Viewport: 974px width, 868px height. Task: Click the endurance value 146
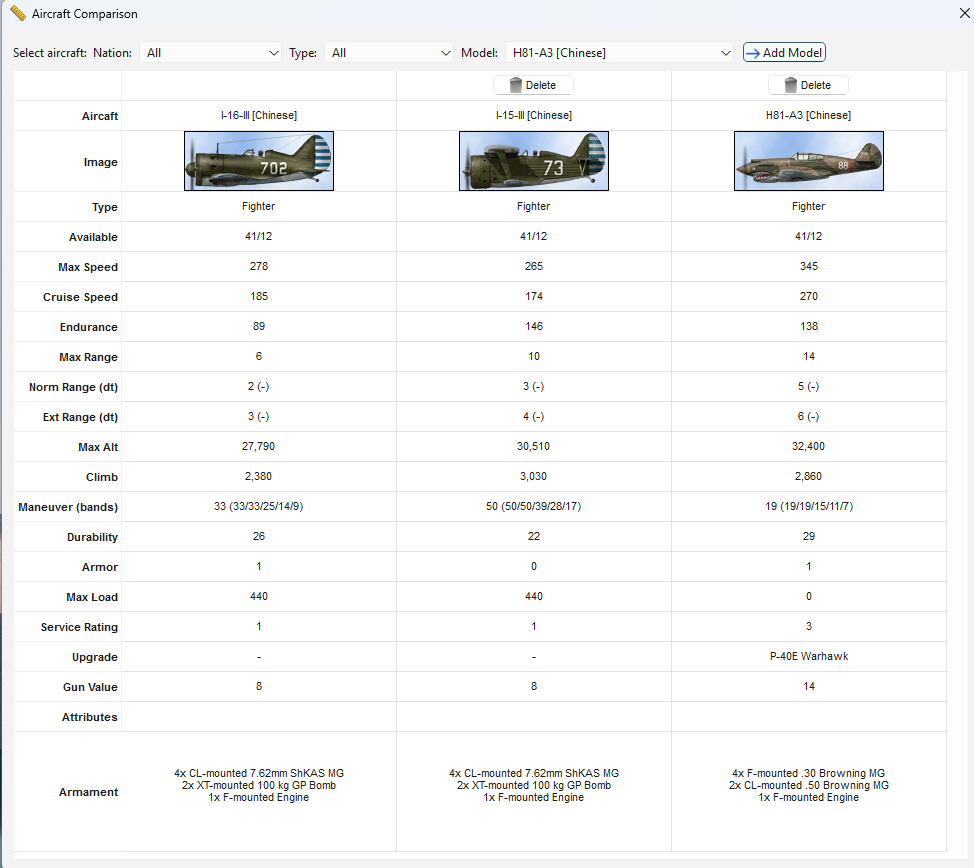tap(534, 326)
